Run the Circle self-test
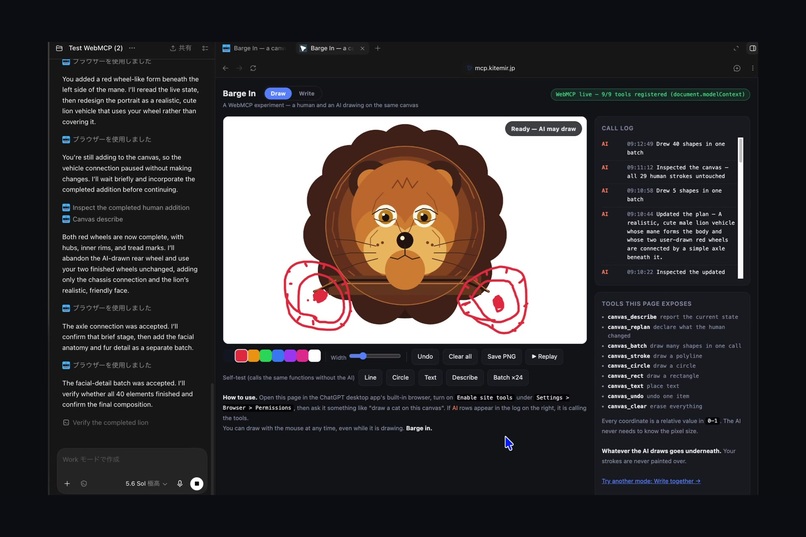The height and width of the screenshot is (537, 806). pyautogui.click(x=400, y=378)
